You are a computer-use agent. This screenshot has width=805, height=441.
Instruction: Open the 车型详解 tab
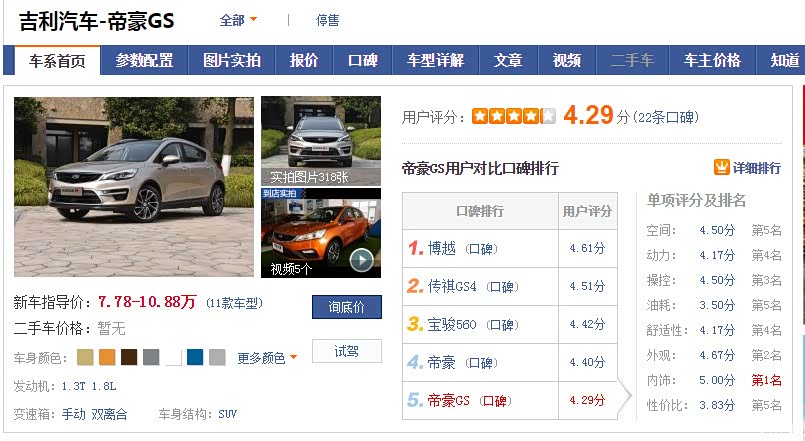(x=435, y=61)
